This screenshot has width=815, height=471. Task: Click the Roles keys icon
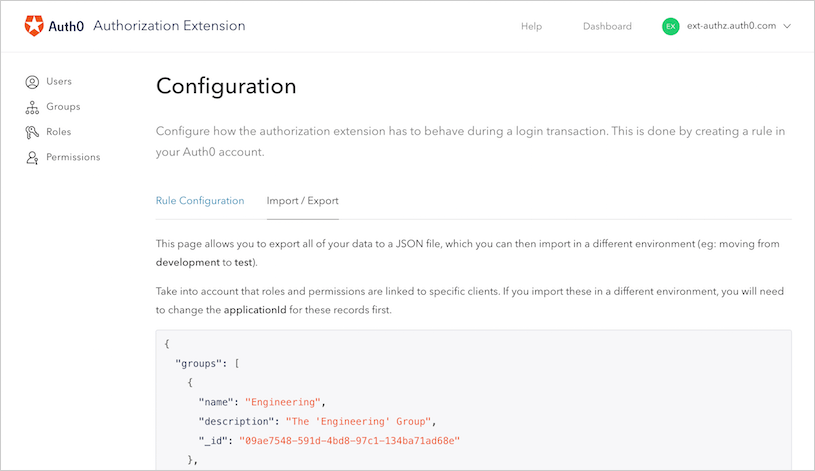[32, 132]
